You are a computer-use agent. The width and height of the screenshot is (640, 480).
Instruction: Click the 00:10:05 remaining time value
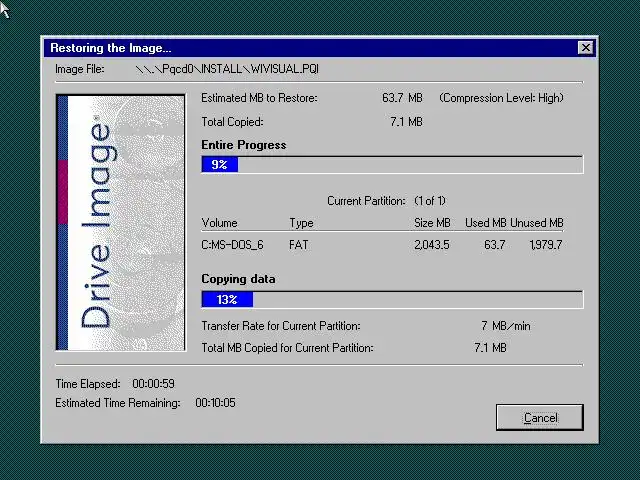(216, 403)
